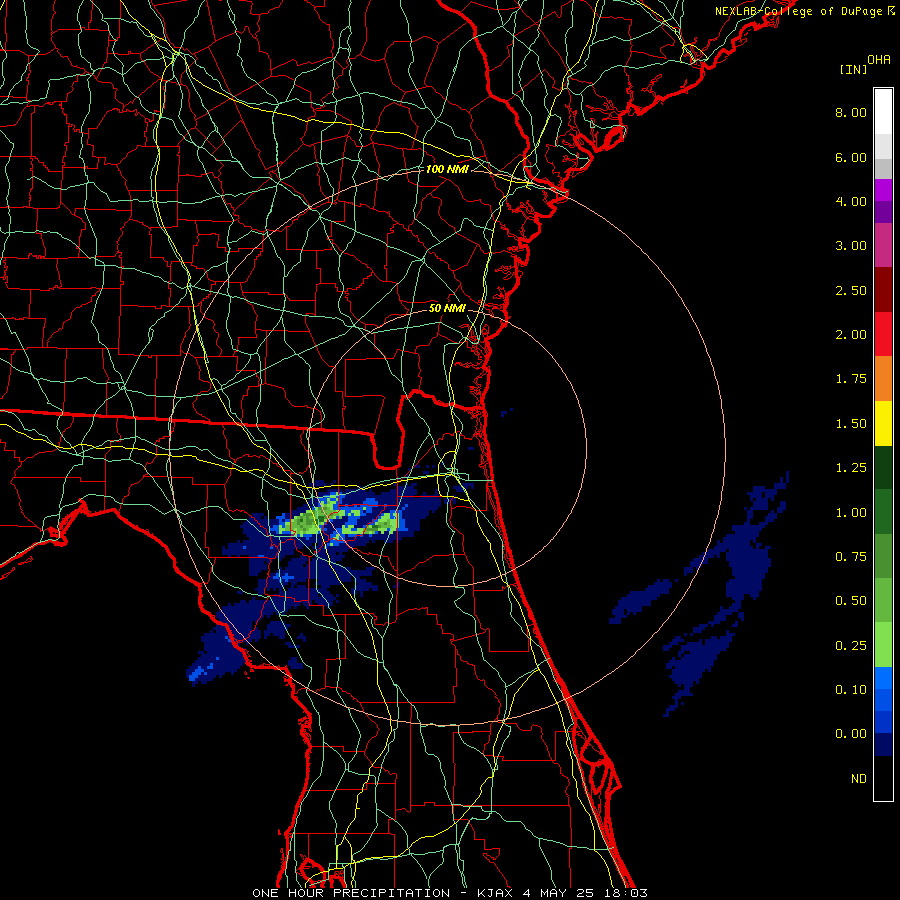900x900 pixels.
Task: Select the 0.50 legend value
Action: pyautogui.click(x=851, y=601)
